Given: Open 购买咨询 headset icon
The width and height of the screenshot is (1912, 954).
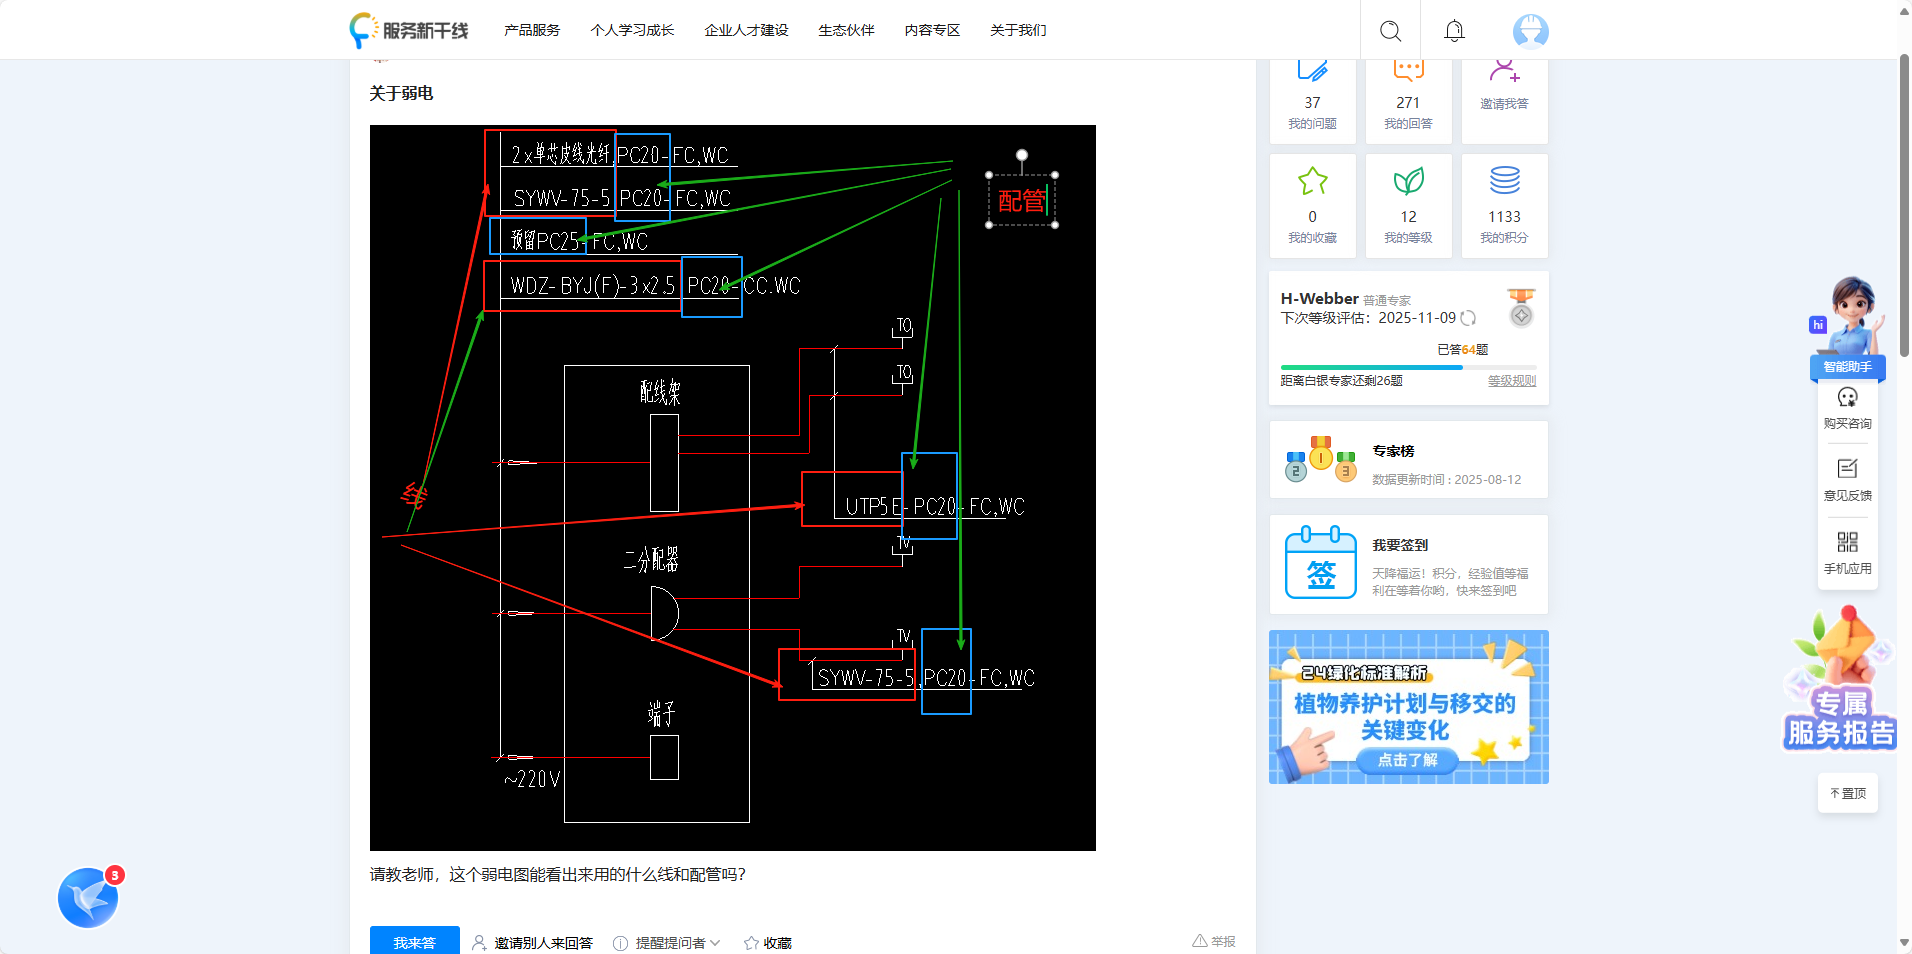Looking at the screenshot, I should [1847, 408].
